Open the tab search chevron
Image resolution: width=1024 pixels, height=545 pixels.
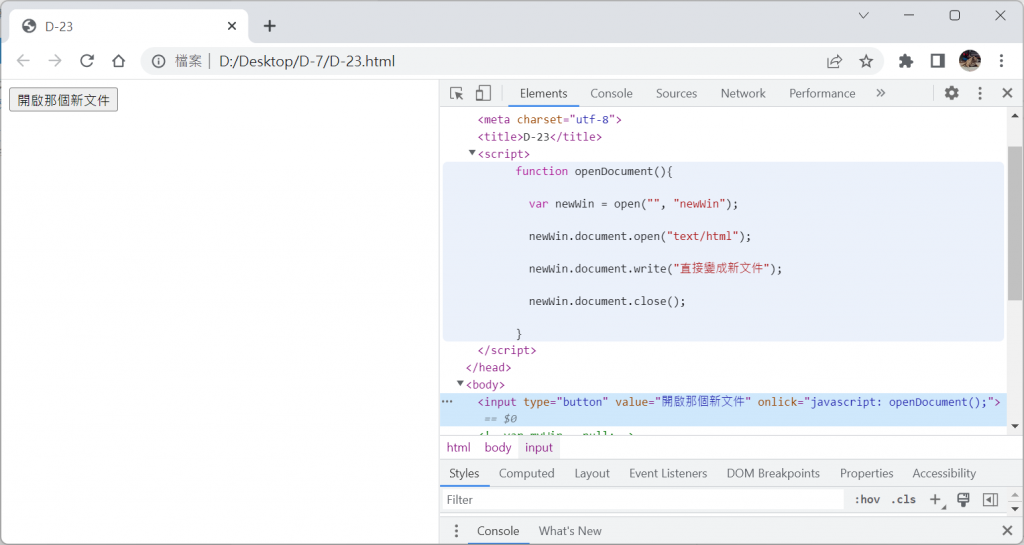(863, 15)
